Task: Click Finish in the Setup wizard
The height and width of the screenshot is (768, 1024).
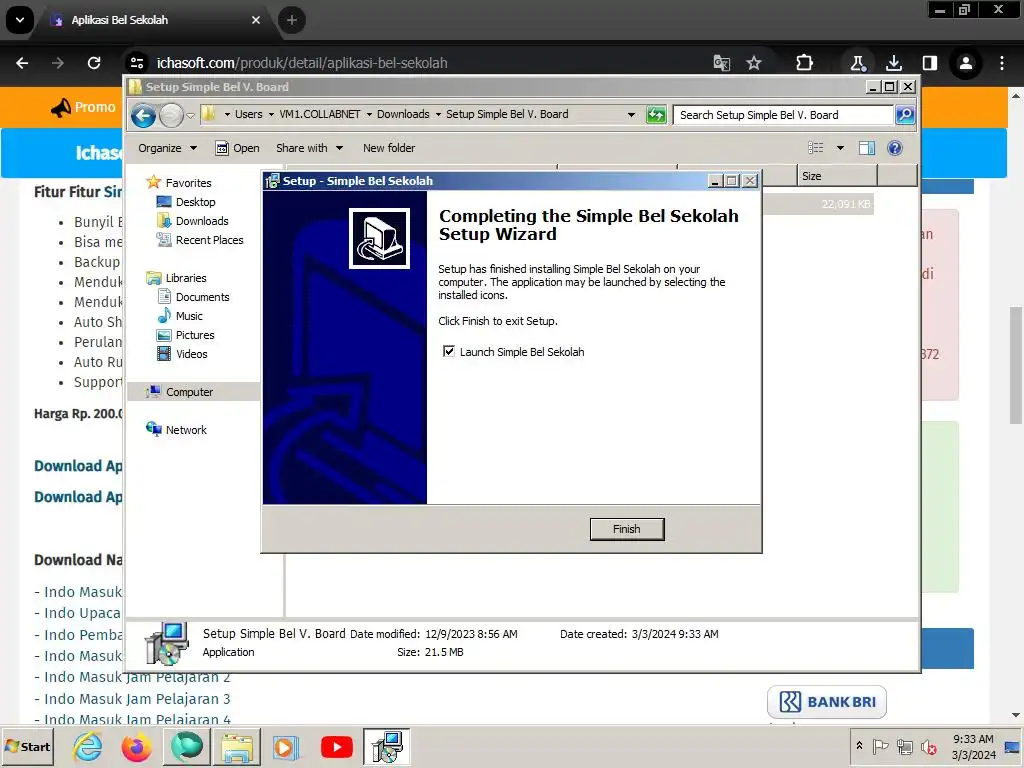Action: [x=626, y=529]
